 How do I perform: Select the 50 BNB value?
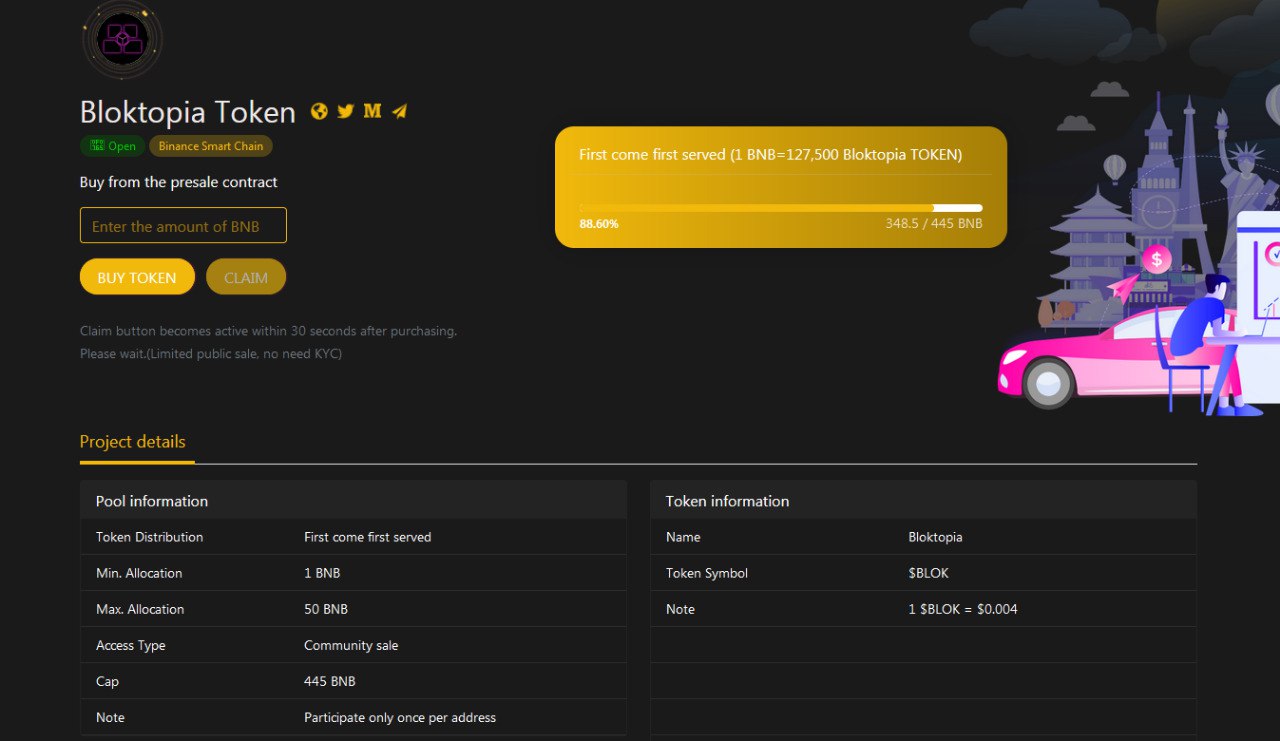(x=326, y=609)
